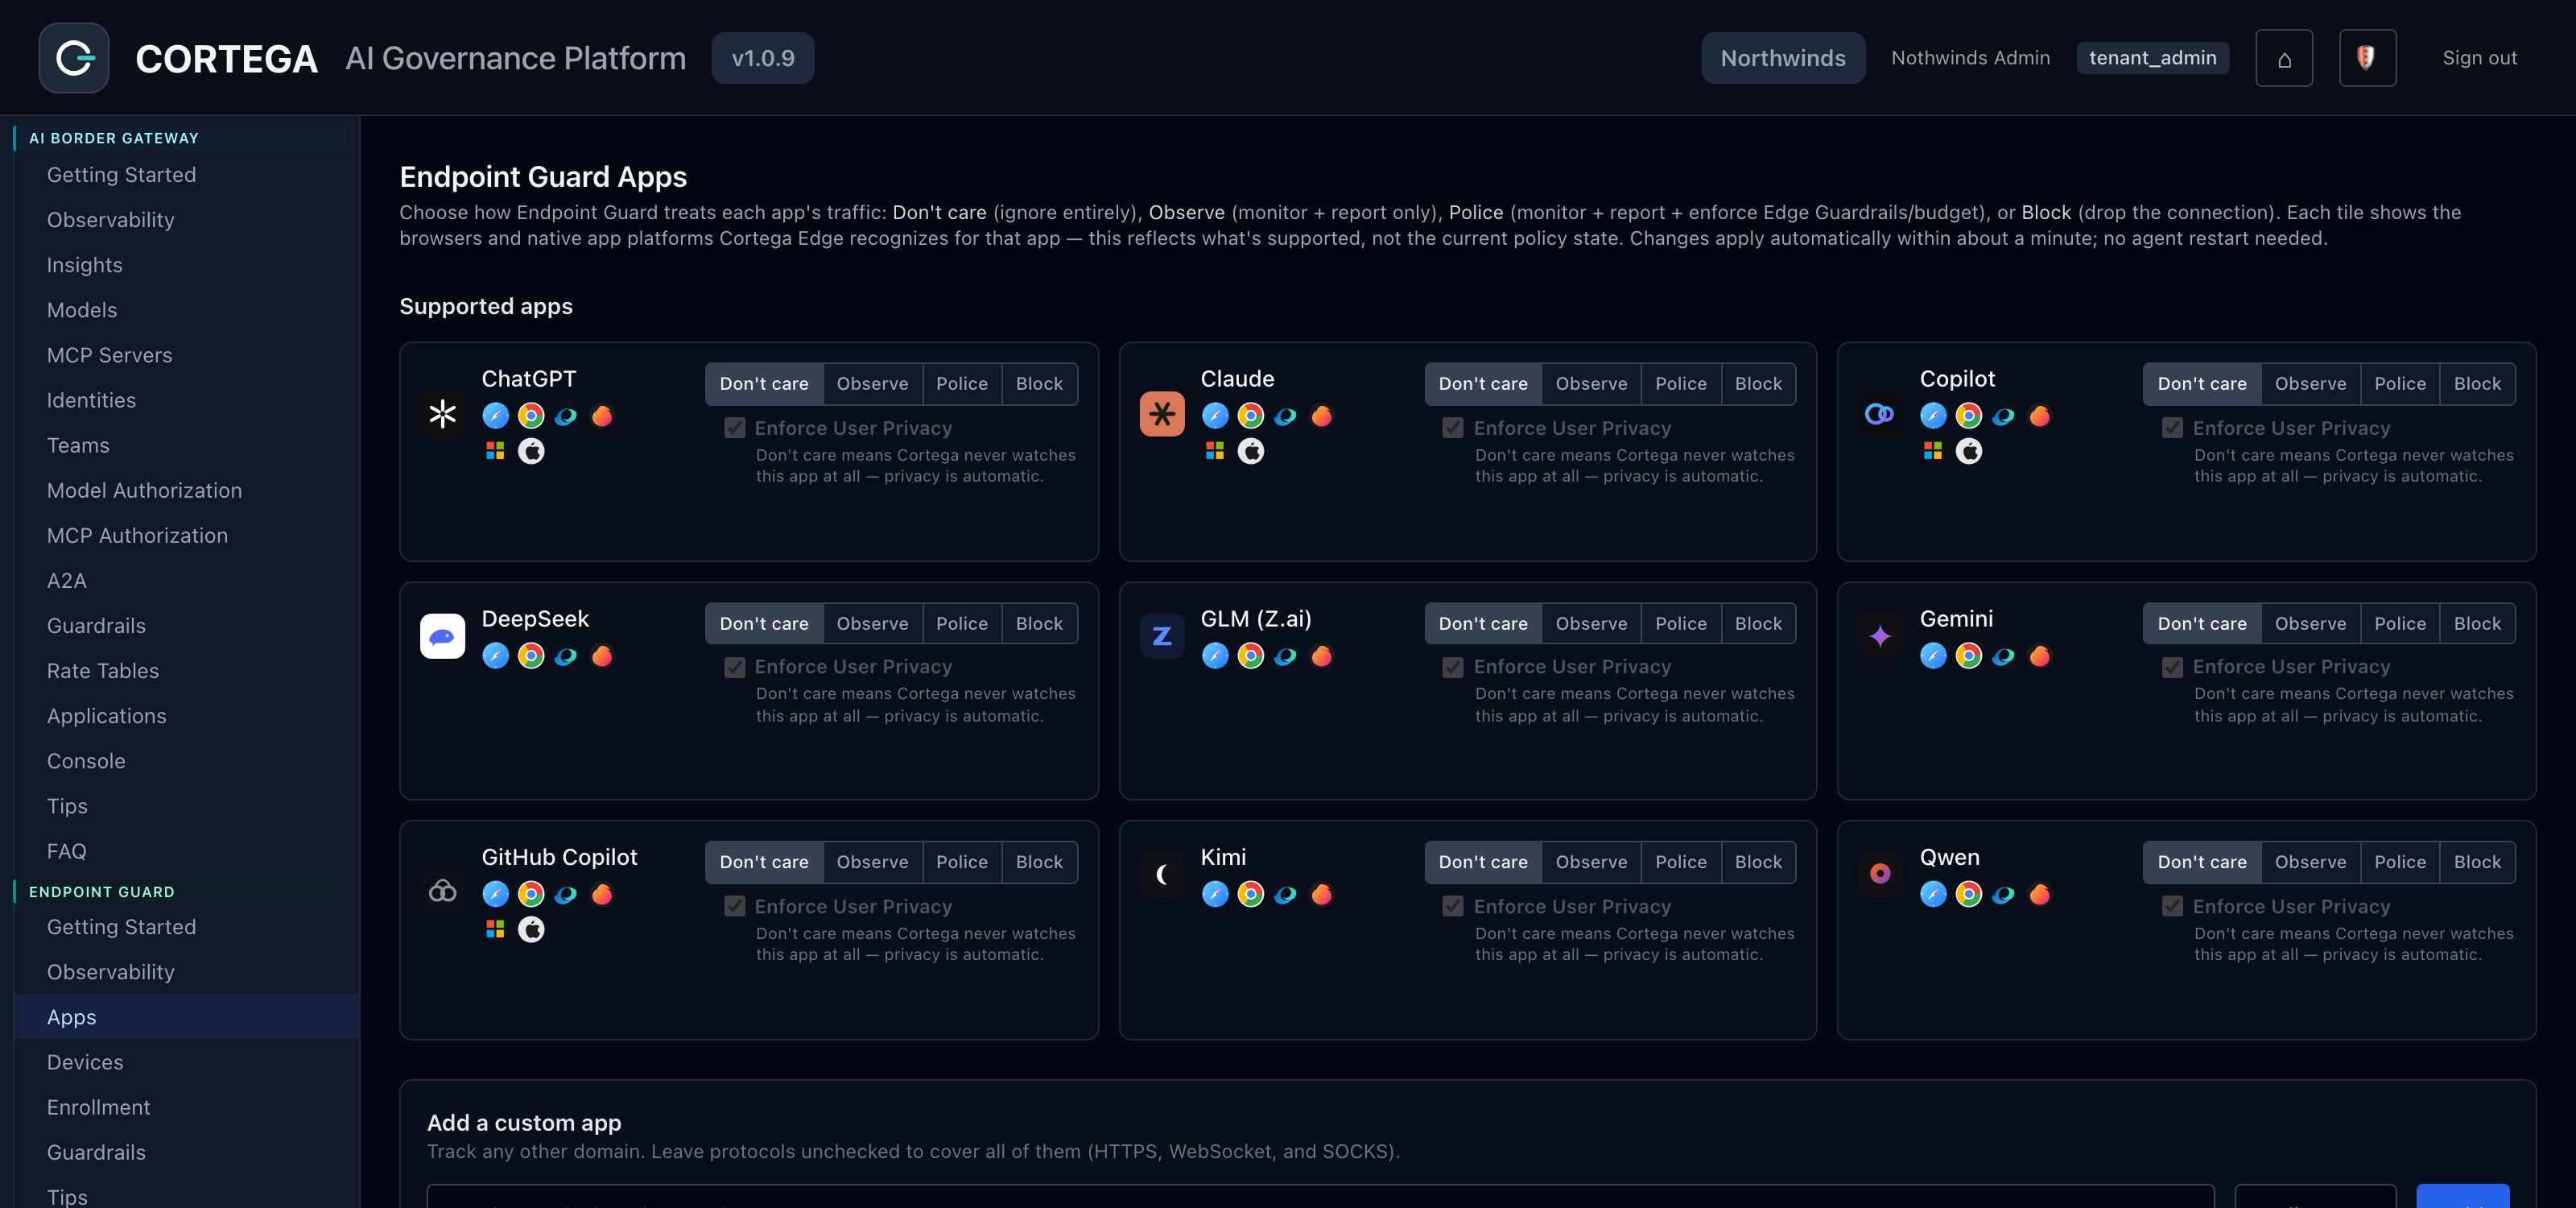2576x1208 pixels.
Task: Click the Cortega logo icon
Action: pos(74,58)
